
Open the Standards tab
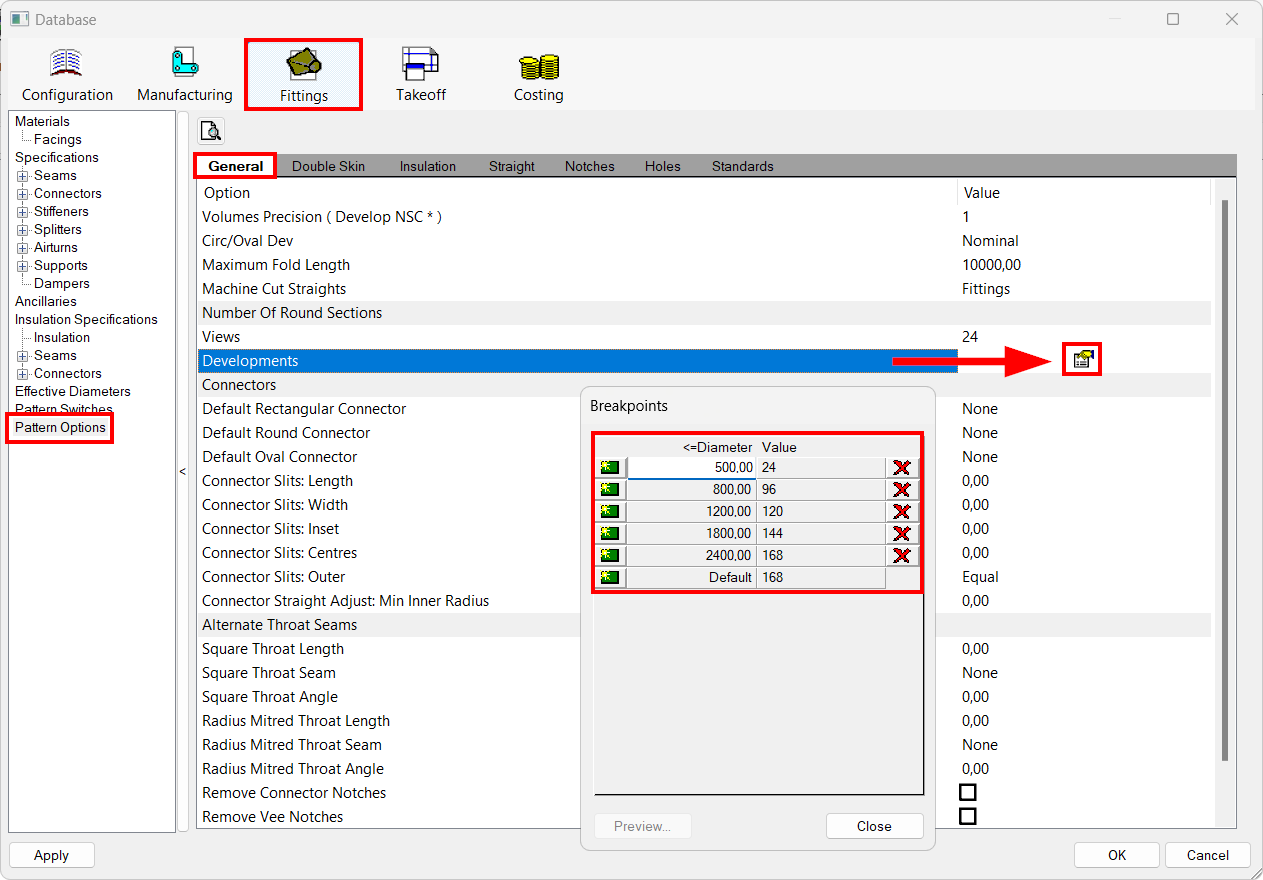742,166
